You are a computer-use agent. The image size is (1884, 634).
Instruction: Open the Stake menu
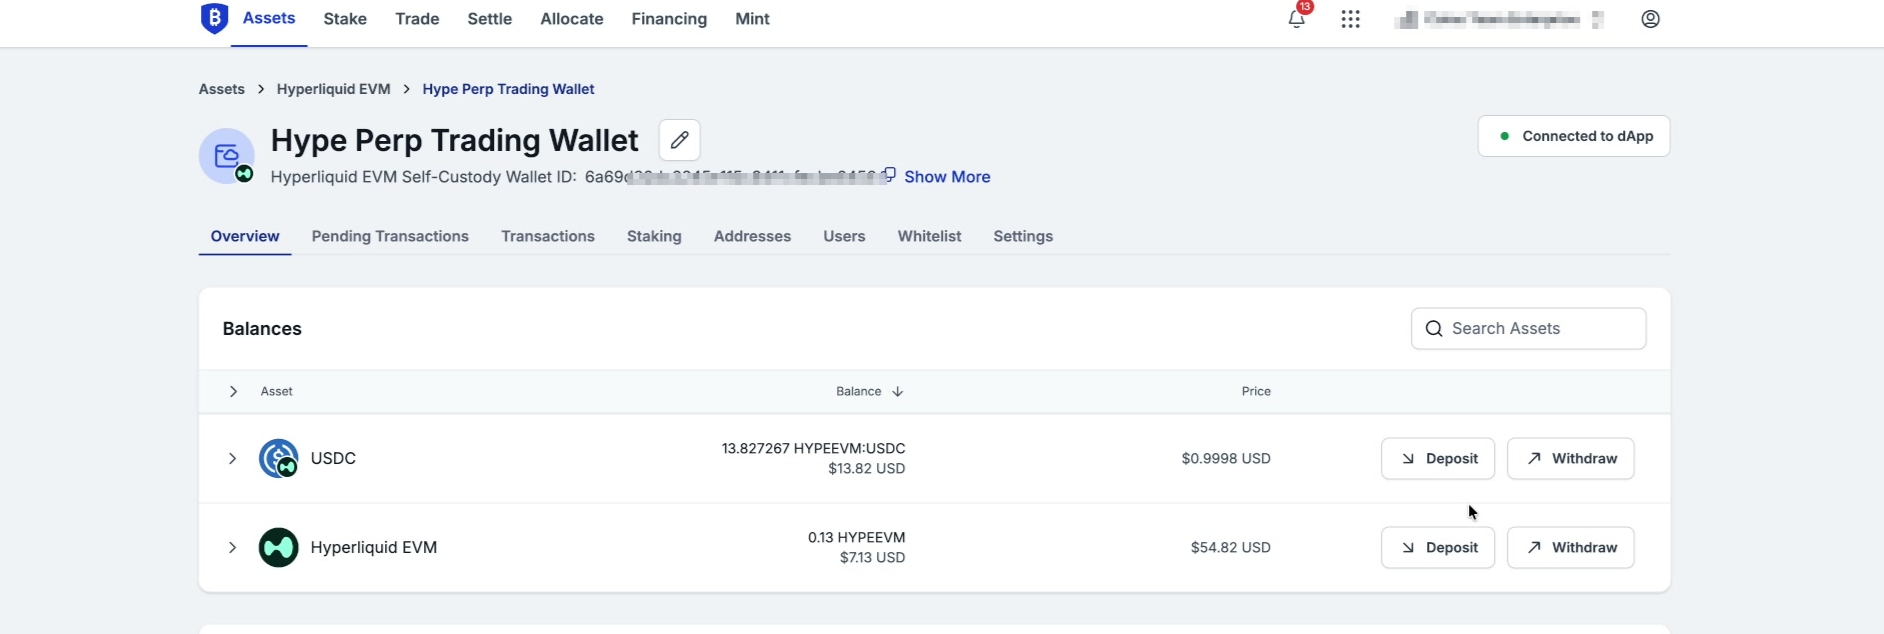click(345, 19)
